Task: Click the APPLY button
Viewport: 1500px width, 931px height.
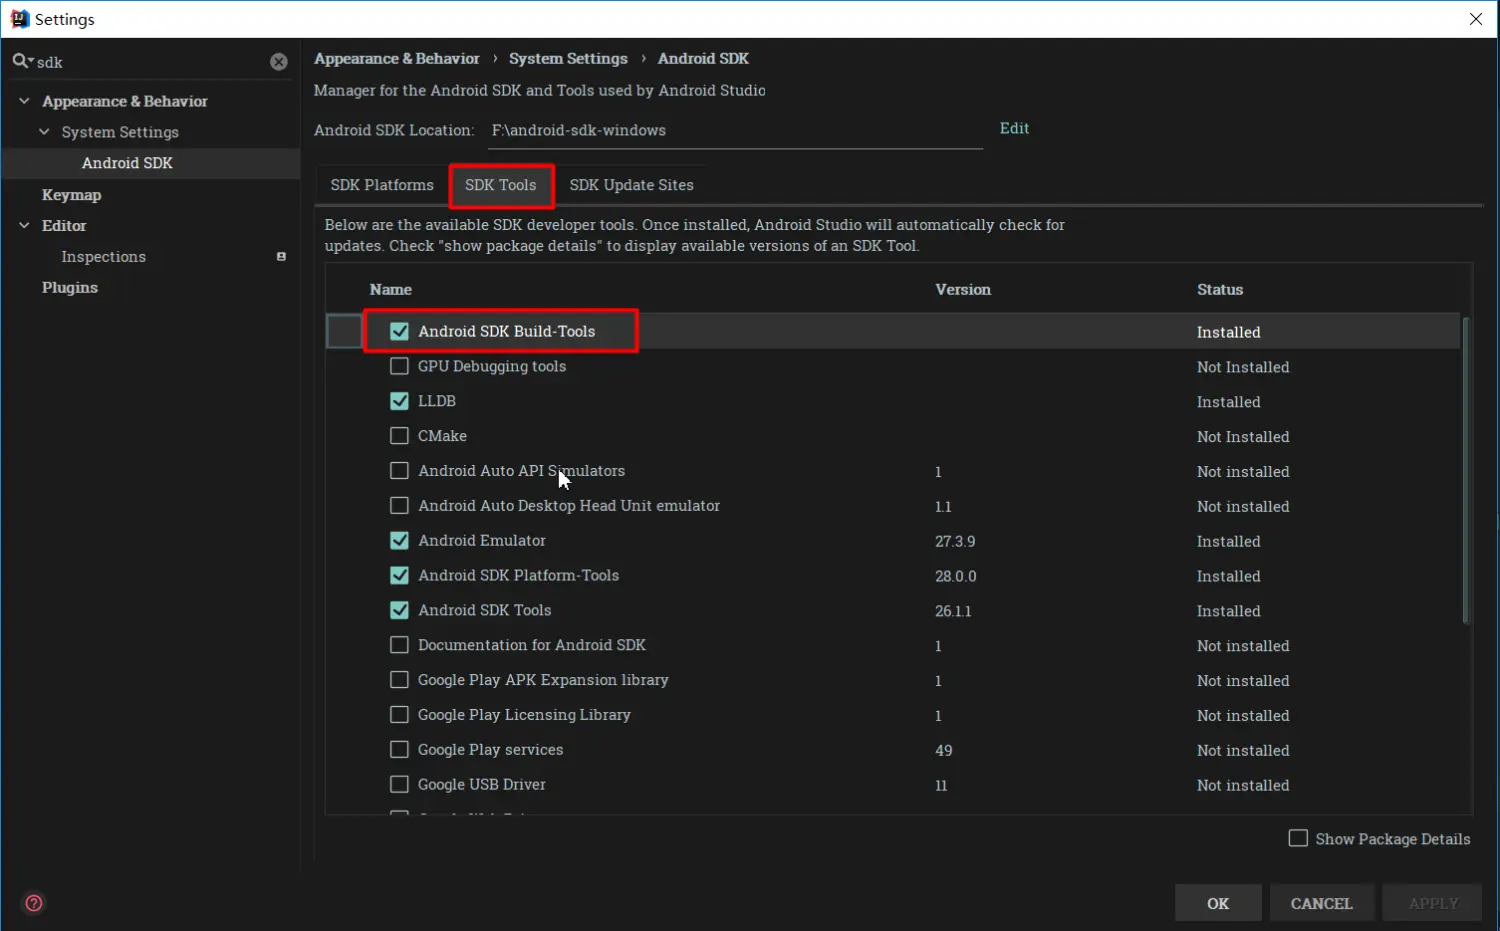Action: click(x=1433, y=903)
